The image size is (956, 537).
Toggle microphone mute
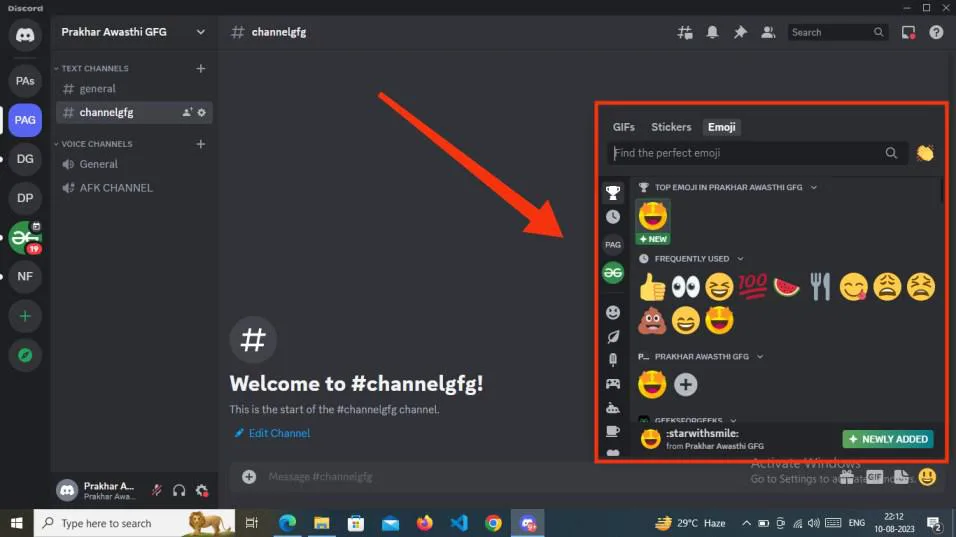[157, 490]
